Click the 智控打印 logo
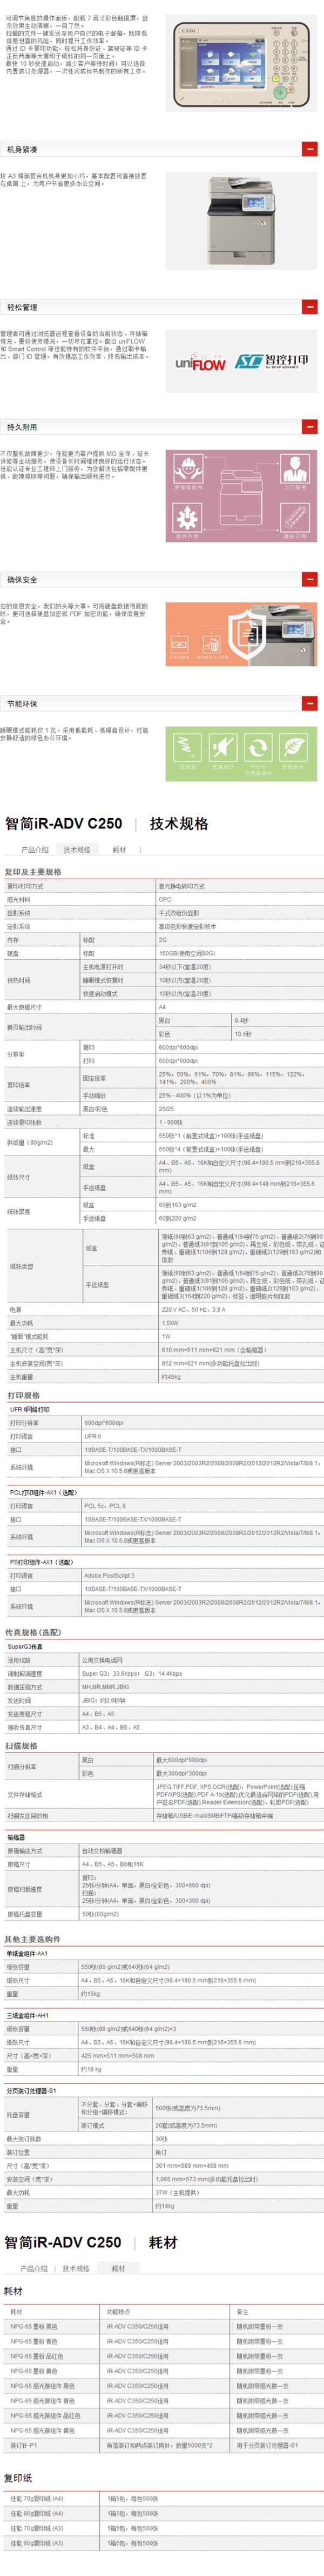This screenshot has width=324, height=2576. click(x=273, y=362)
